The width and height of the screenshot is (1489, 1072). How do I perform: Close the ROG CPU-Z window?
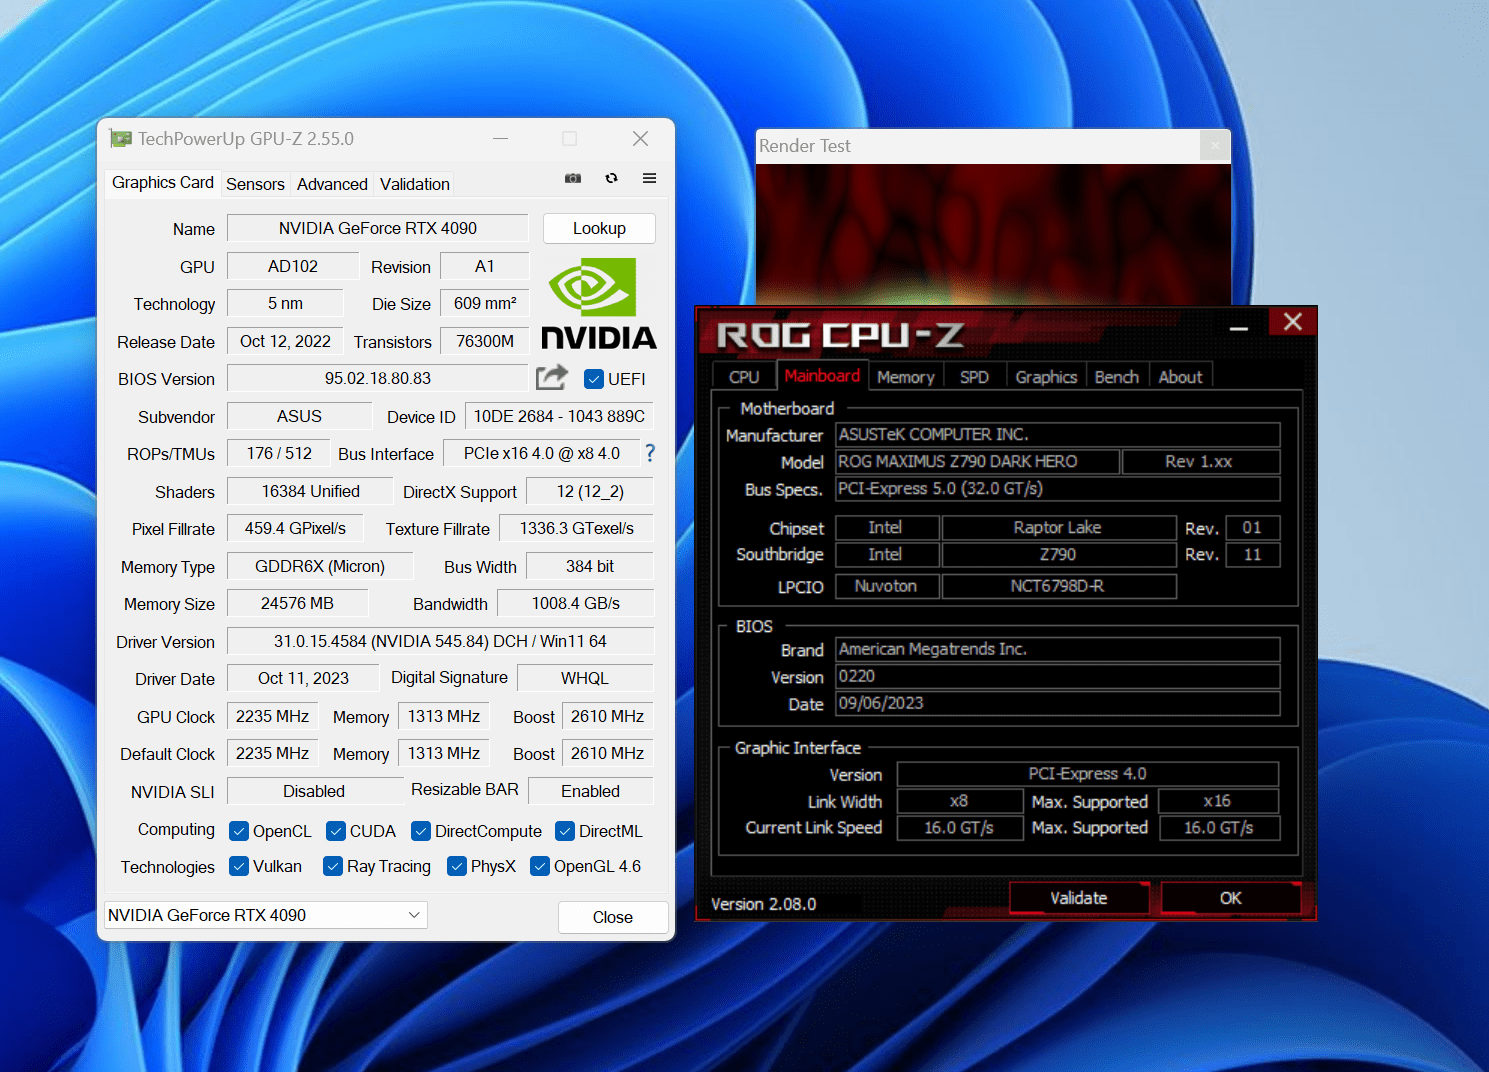click(x=1292, y=321)
